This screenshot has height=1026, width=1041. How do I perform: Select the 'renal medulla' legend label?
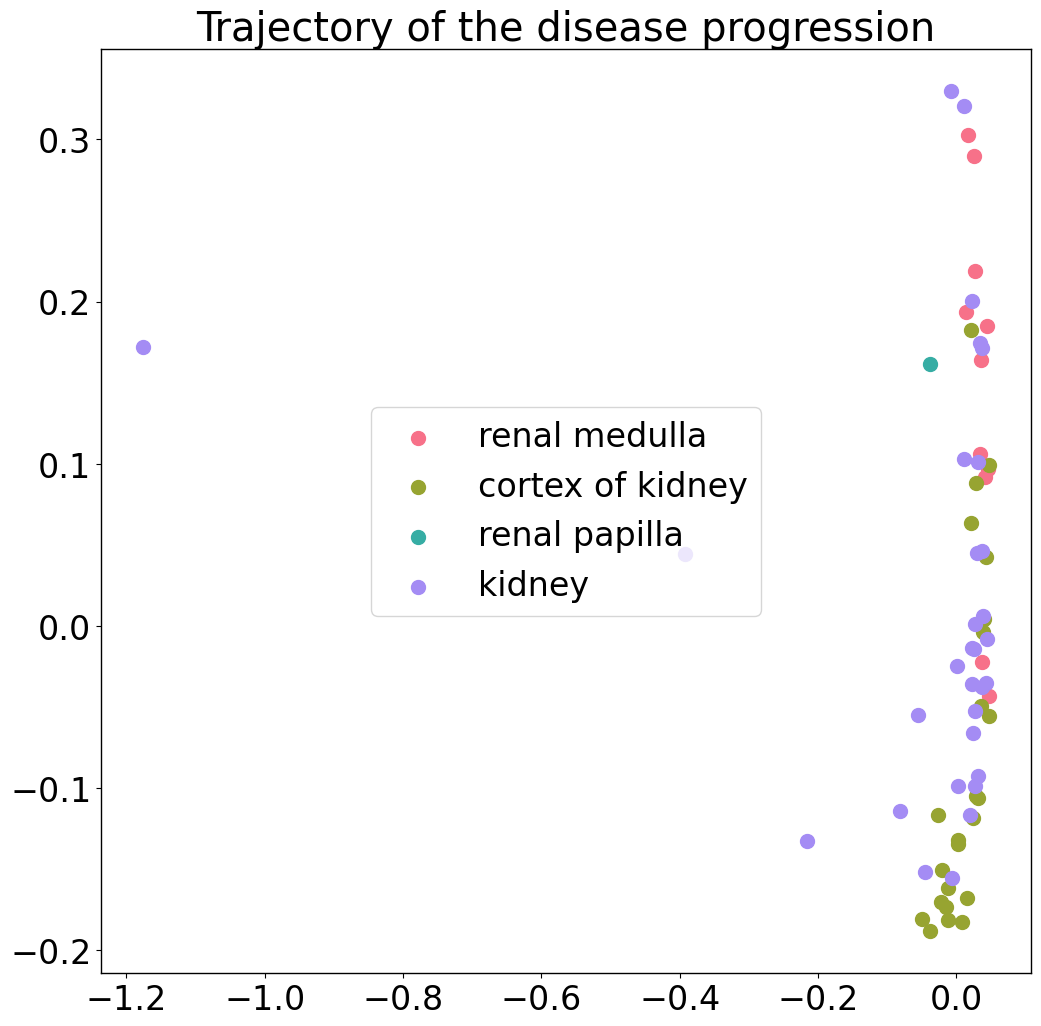tap(592, 436)
